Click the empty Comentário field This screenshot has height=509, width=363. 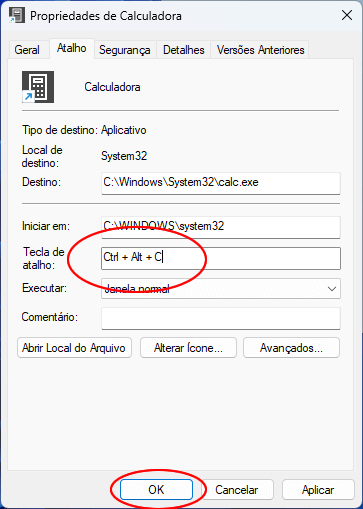[x=221, y=318]
